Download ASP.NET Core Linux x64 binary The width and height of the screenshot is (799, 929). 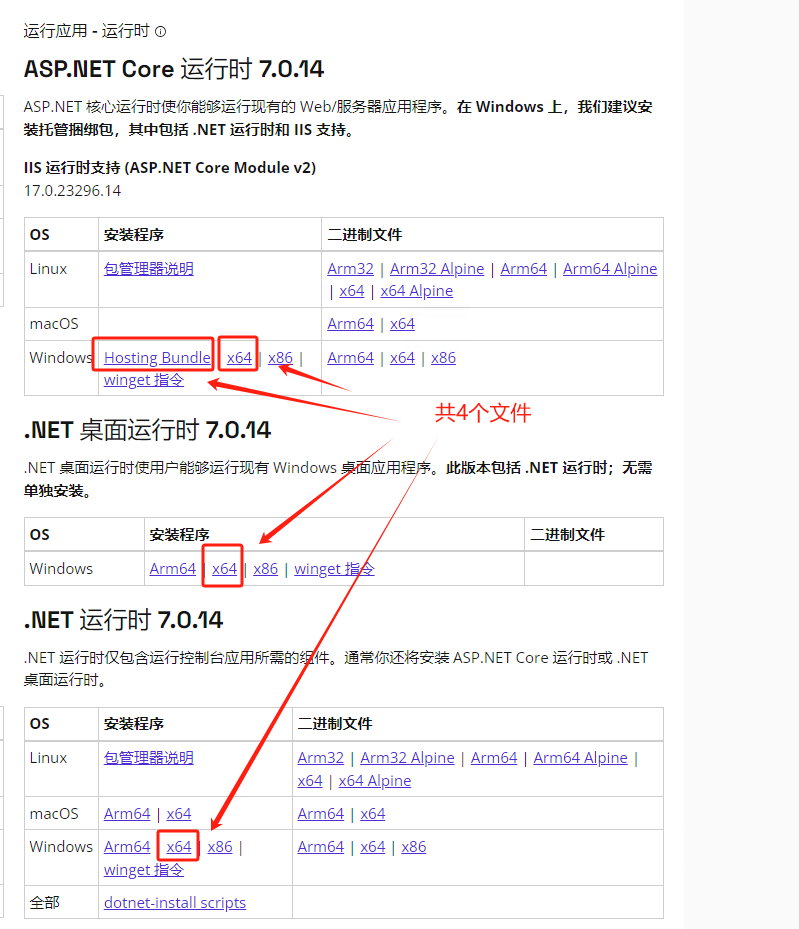point(352,291)
